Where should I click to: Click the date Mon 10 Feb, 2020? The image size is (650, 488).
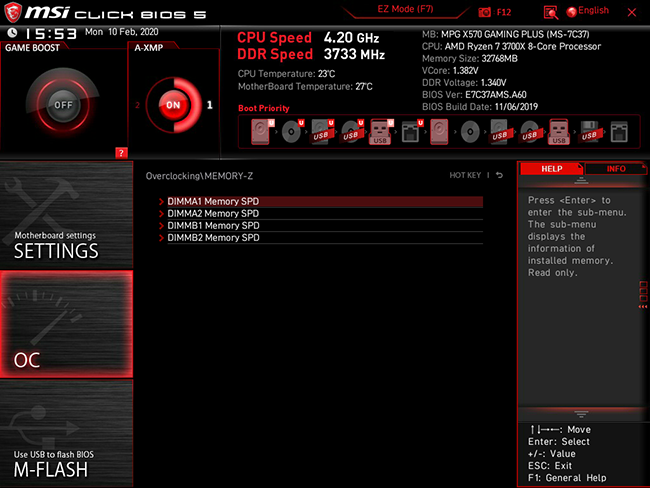(121, 32)
